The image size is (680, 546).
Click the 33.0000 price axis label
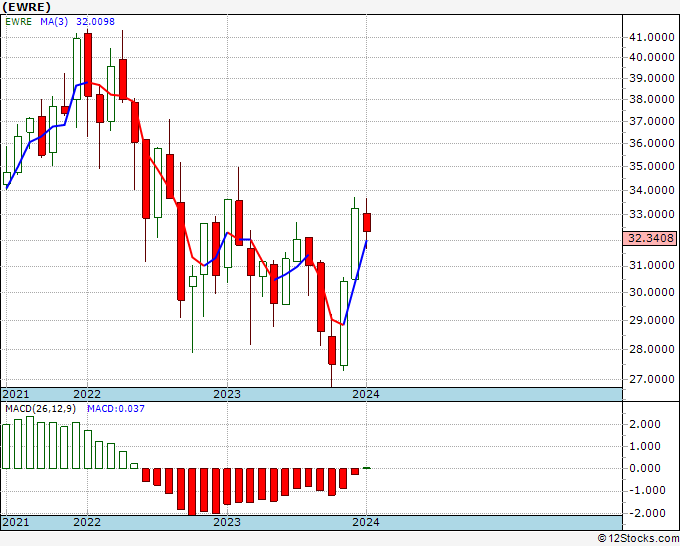tap(652, 214)
